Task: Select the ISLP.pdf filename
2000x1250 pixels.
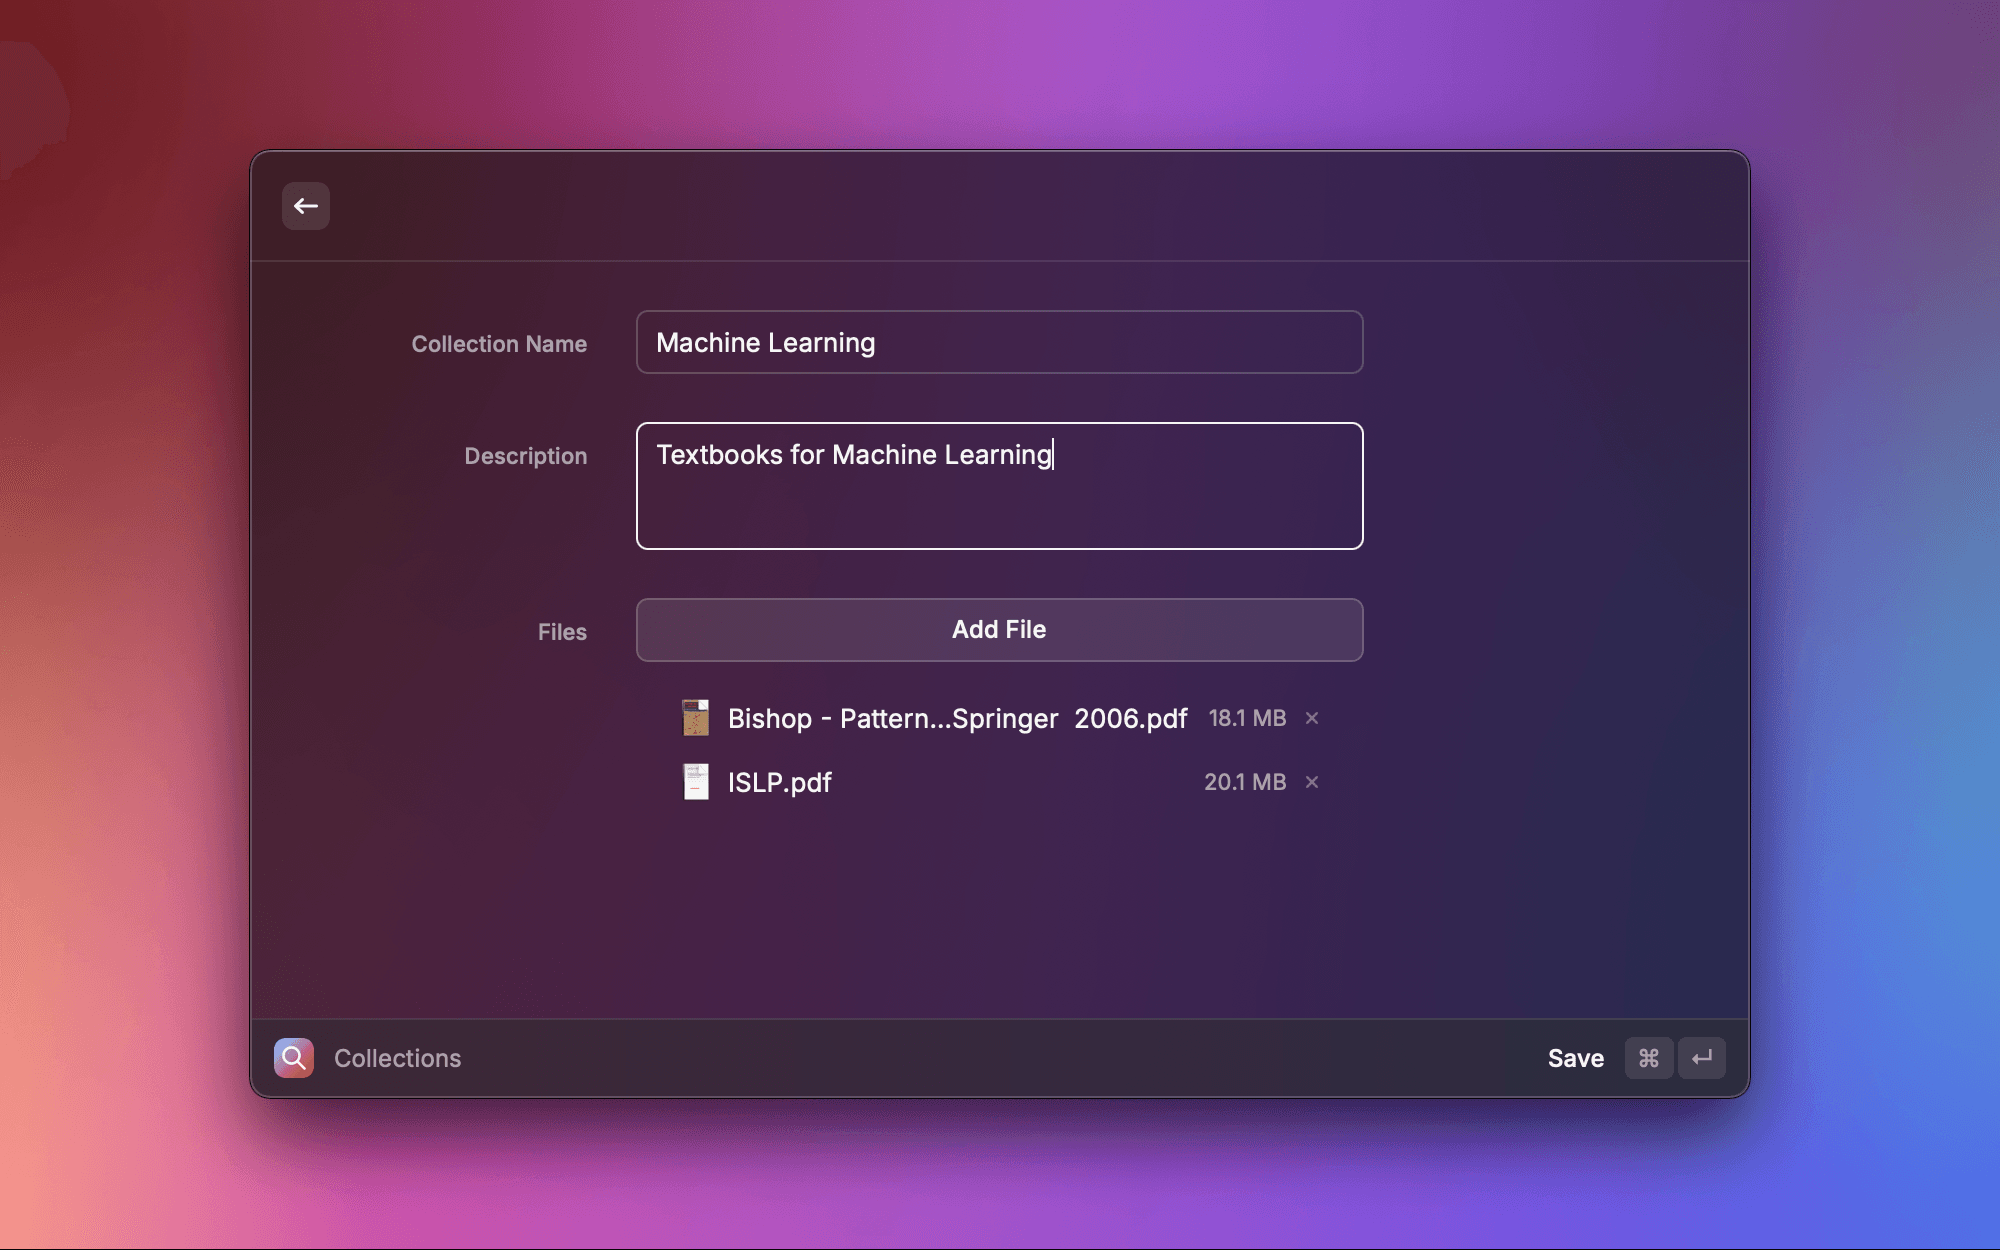Action: [x=779, y=782]
